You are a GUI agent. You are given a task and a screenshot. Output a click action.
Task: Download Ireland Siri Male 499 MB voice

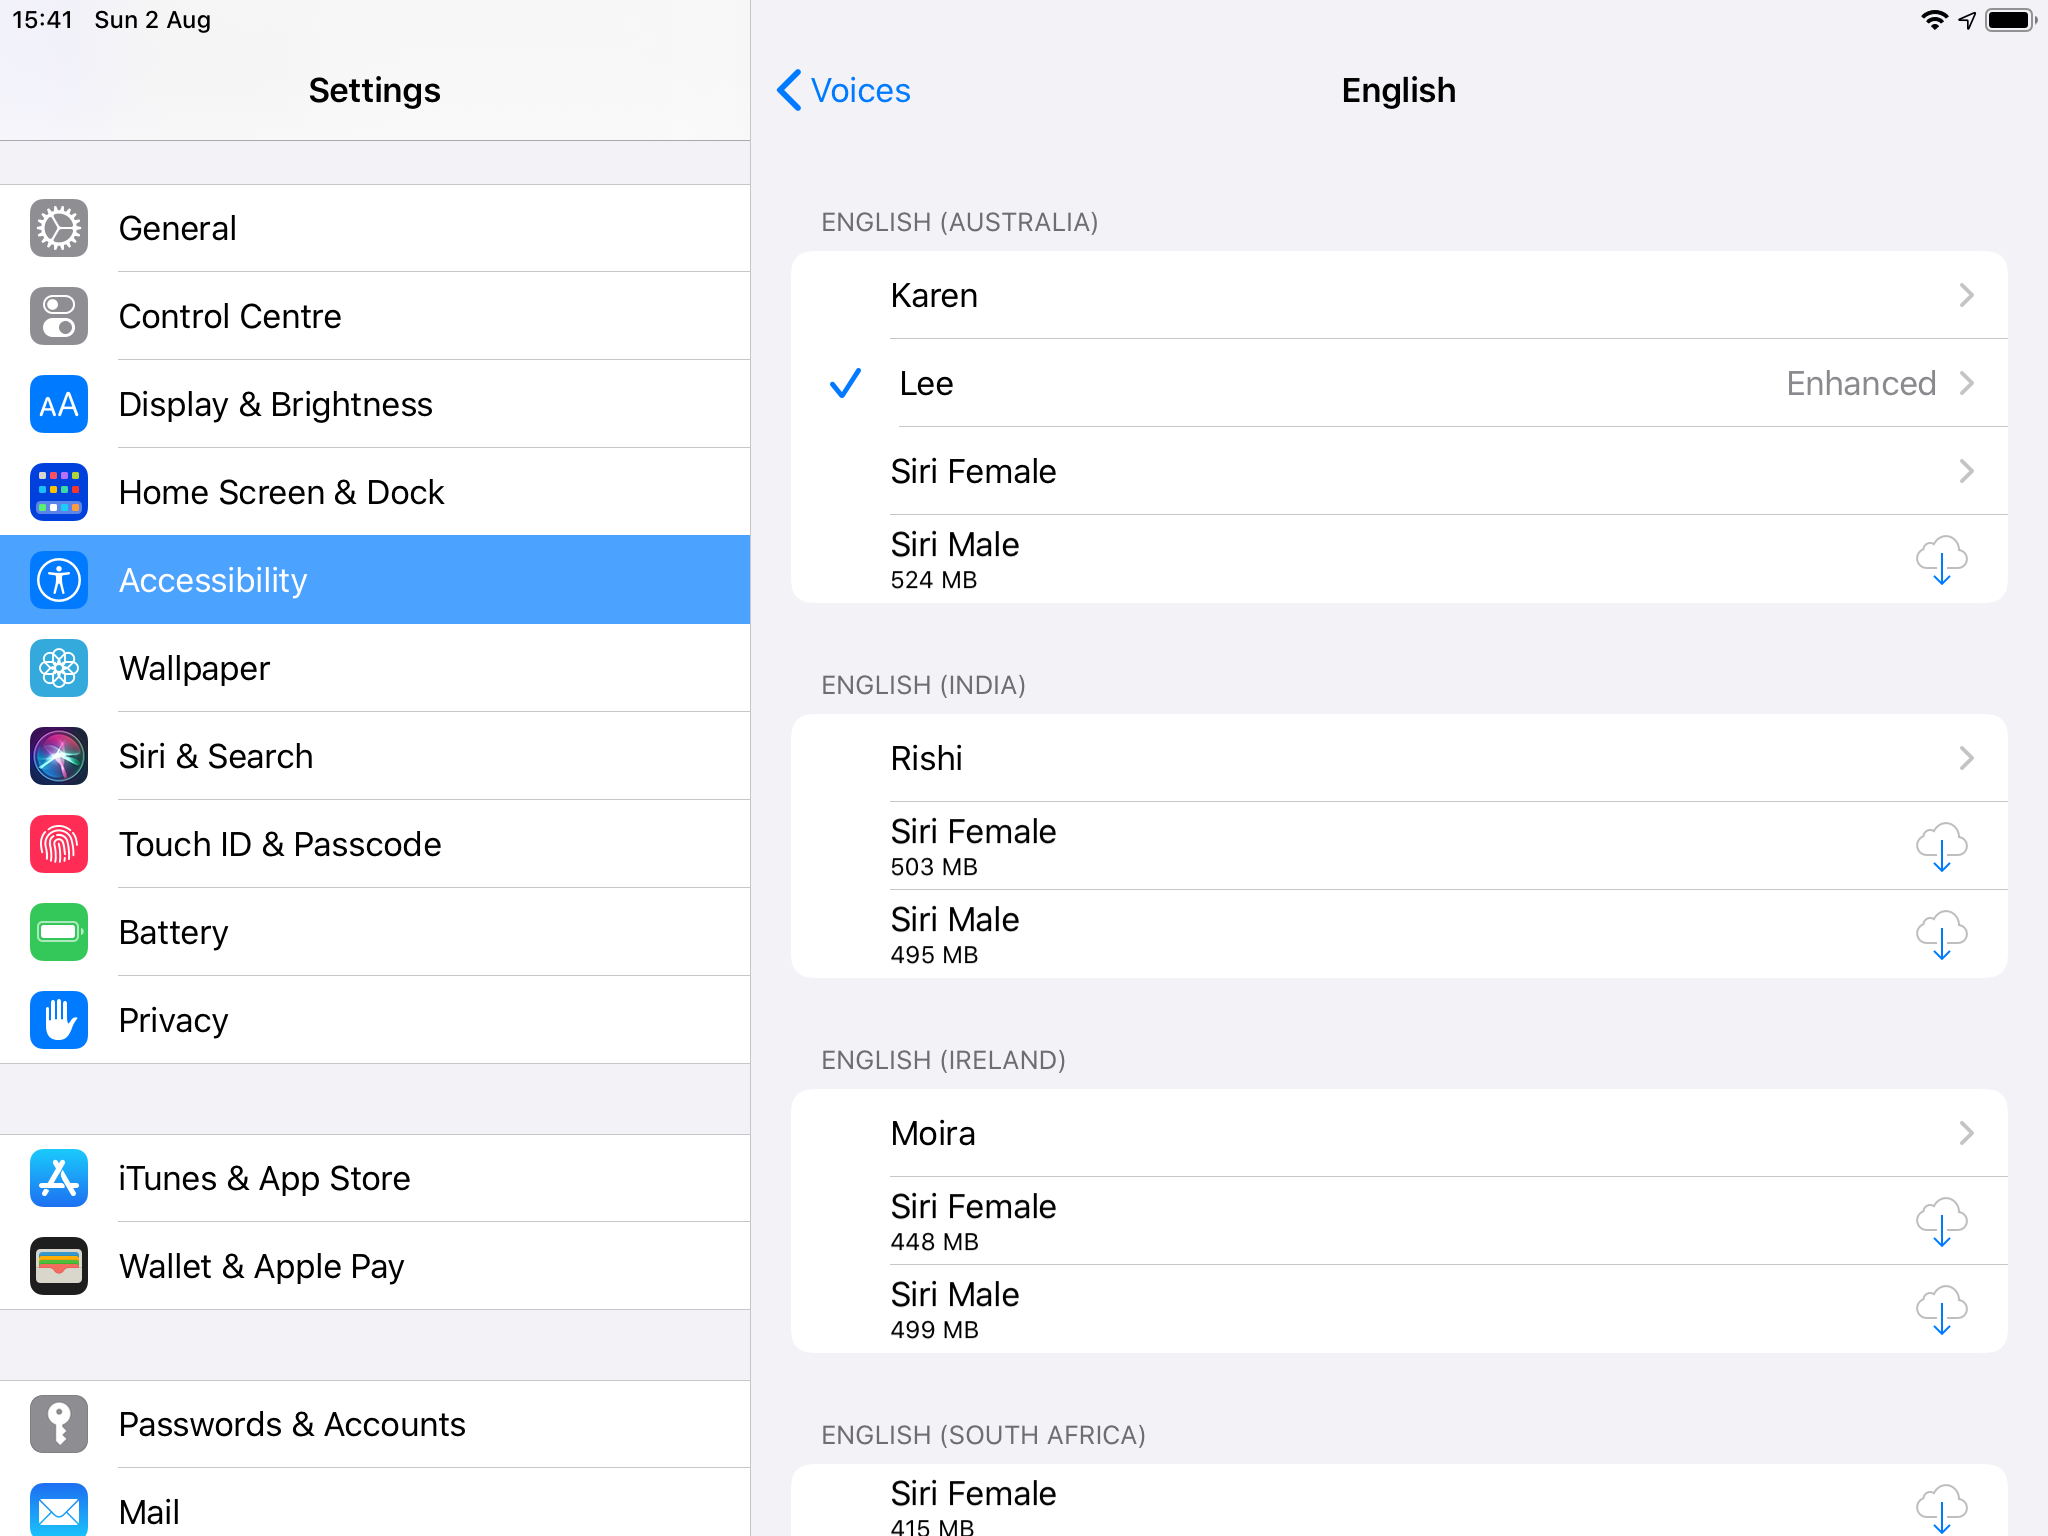click(x=1941, y=1309)
